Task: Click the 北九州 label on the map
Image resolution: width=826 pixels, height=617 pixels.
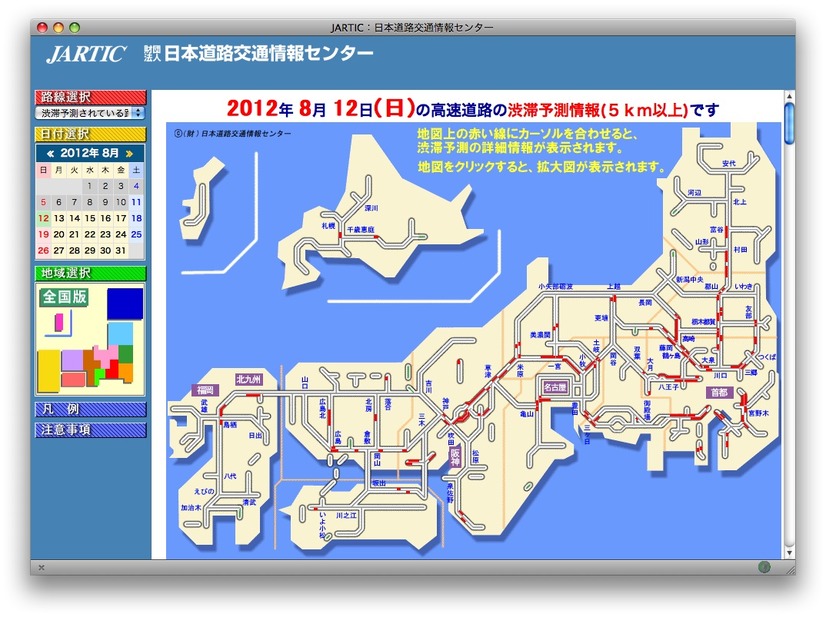Action: [249, 379]
